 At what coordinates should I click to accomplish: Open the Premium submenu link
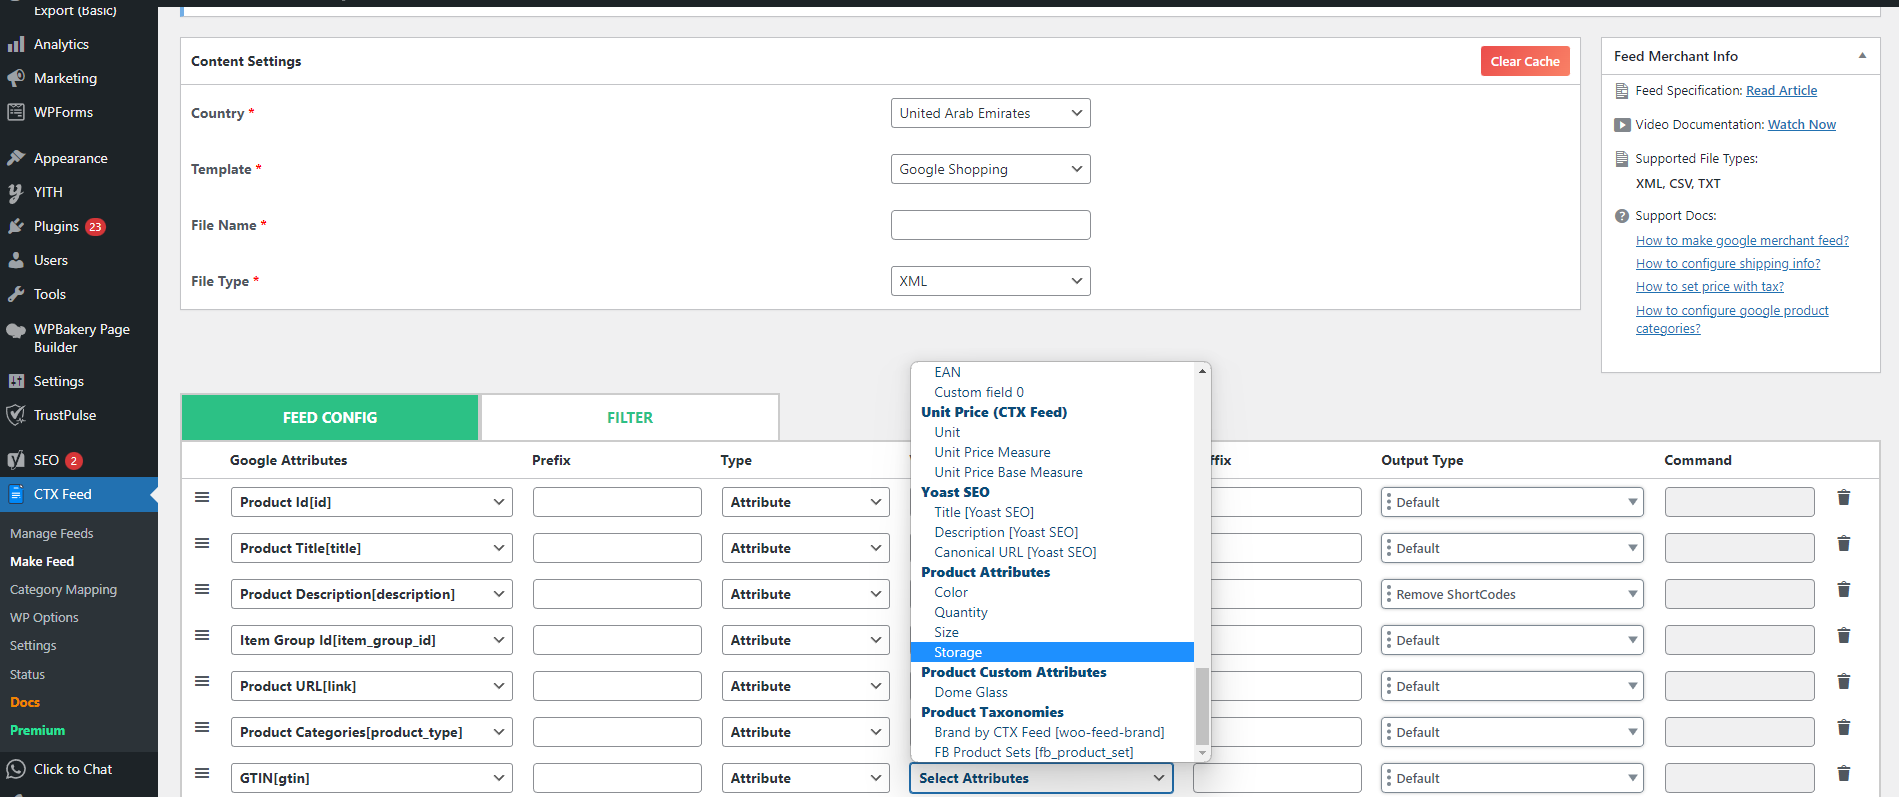pos(38,730)
